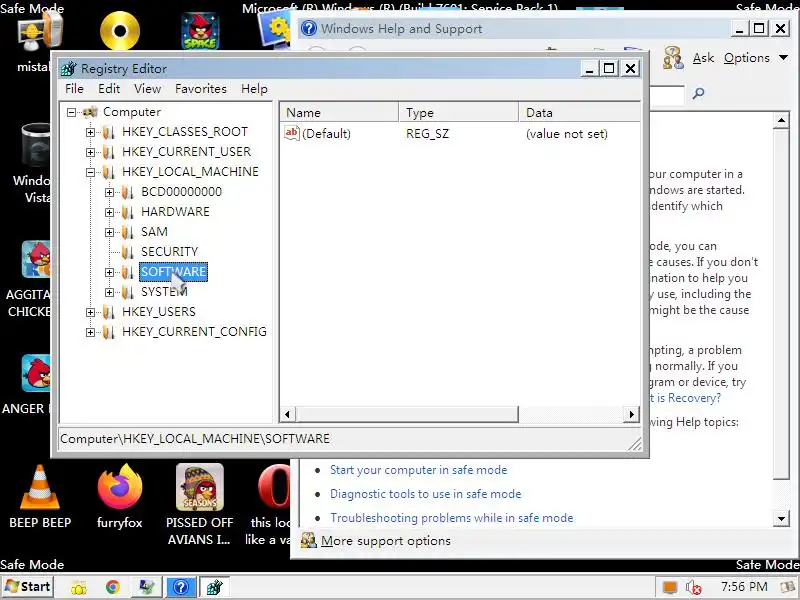Image resolution: width=800 pixels, height=600 pixels.
Task: Select the HKEY_CLASSES_ROOT folder icon
Action: [109, 132]
